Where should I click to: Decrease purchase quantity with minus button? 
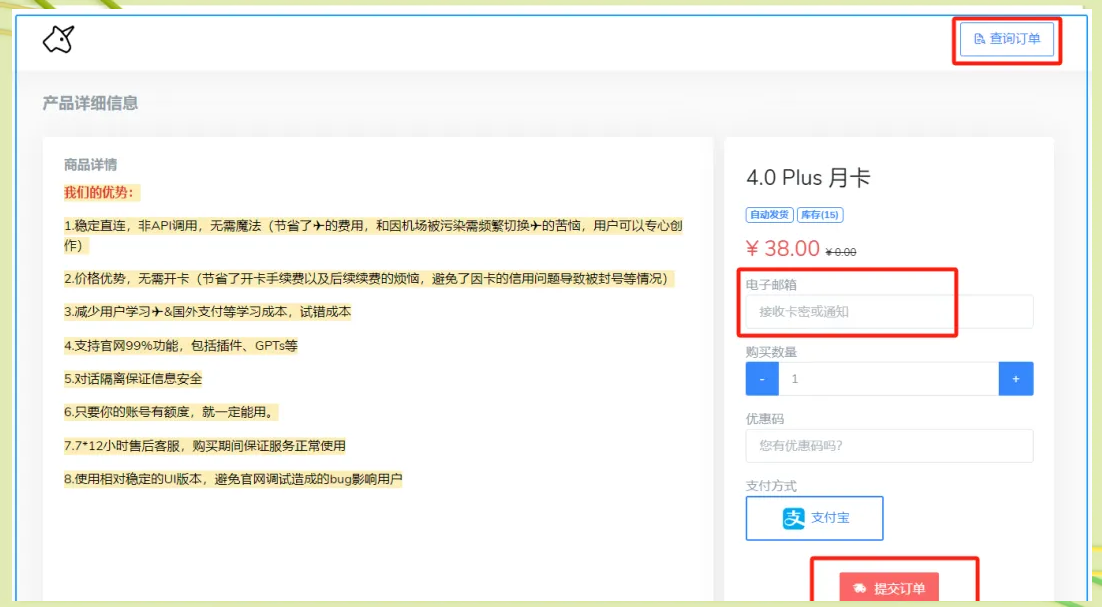762,379
